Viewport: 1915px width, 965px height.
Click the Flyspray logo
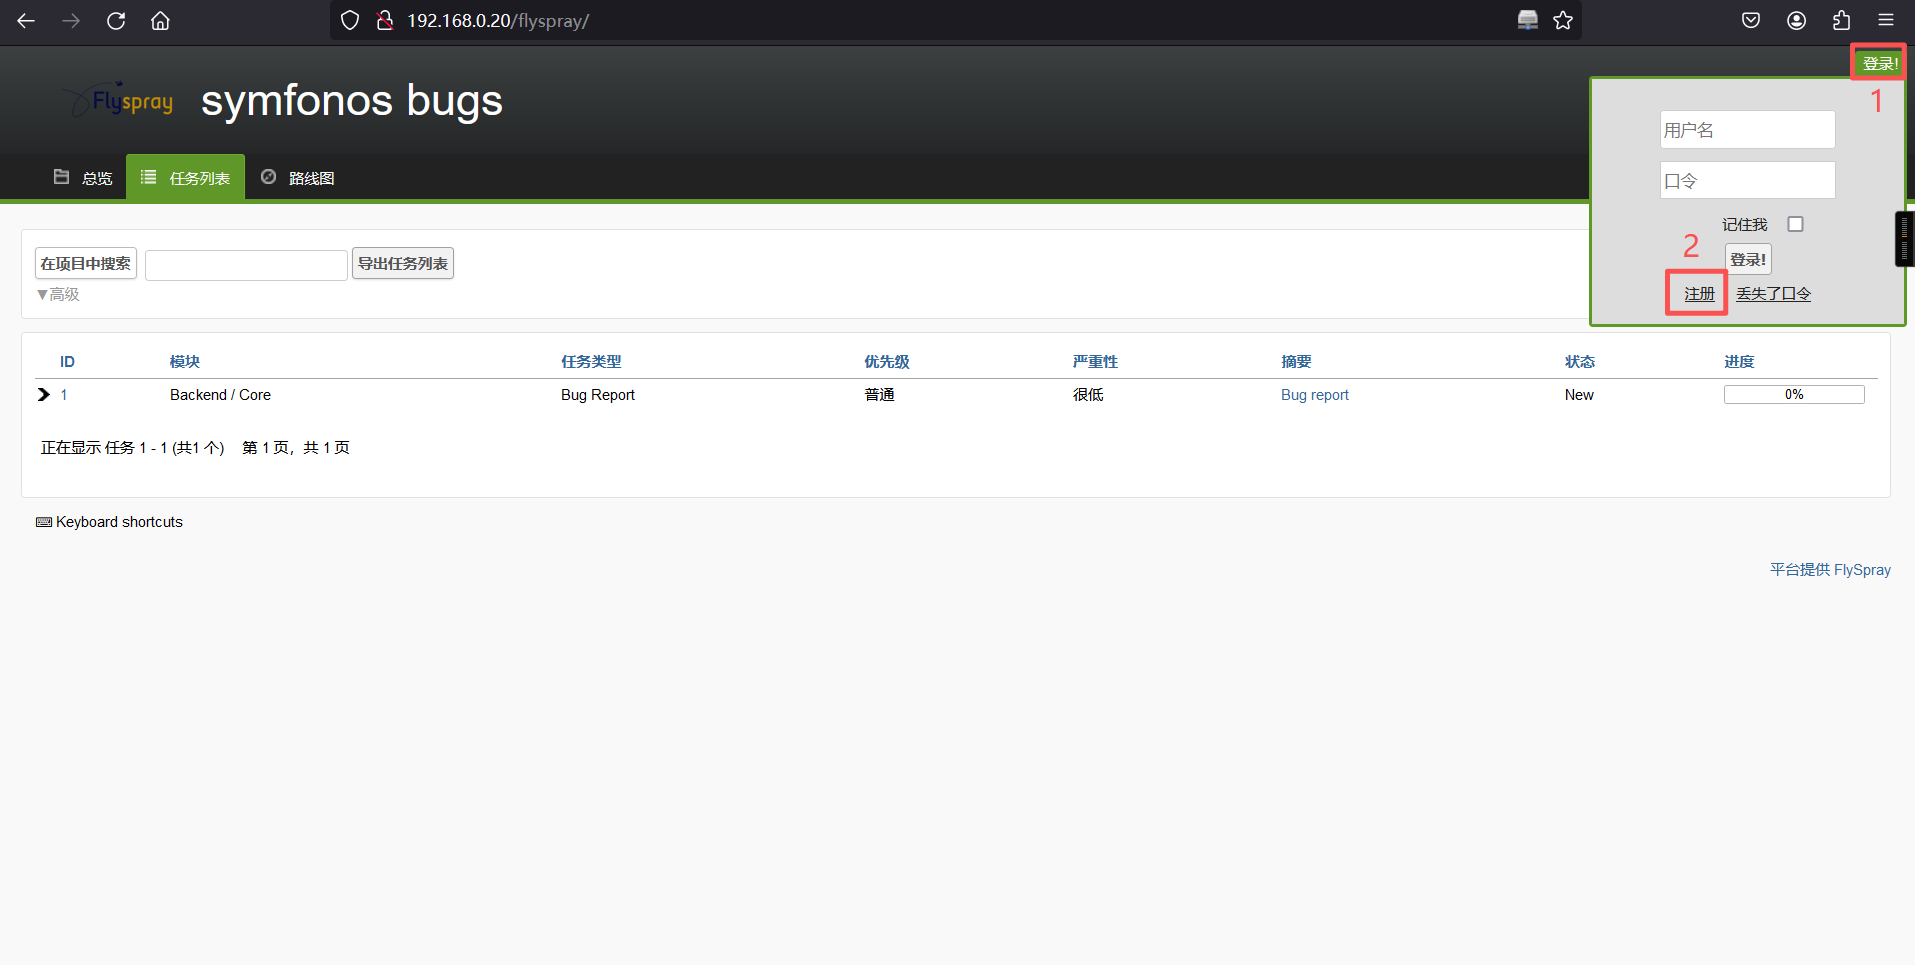118,100
